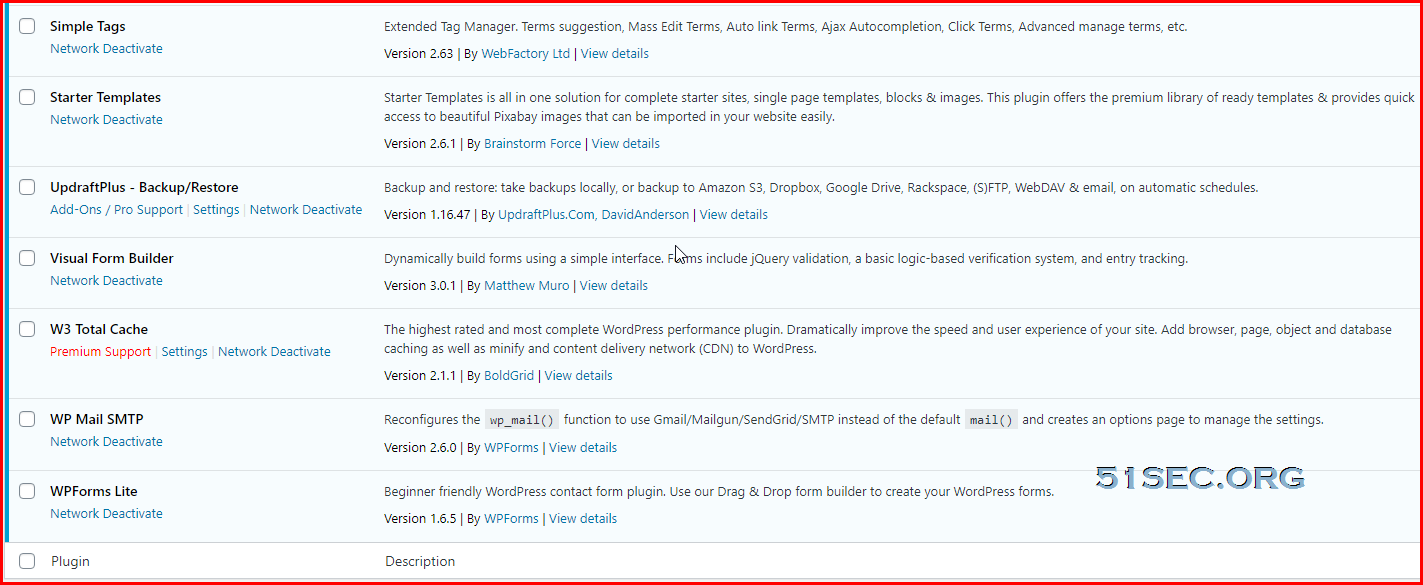The width and height of the screenshot is (1423, 585).
Task: View details for WP Mail SMTP
Action: pos(582,447)
